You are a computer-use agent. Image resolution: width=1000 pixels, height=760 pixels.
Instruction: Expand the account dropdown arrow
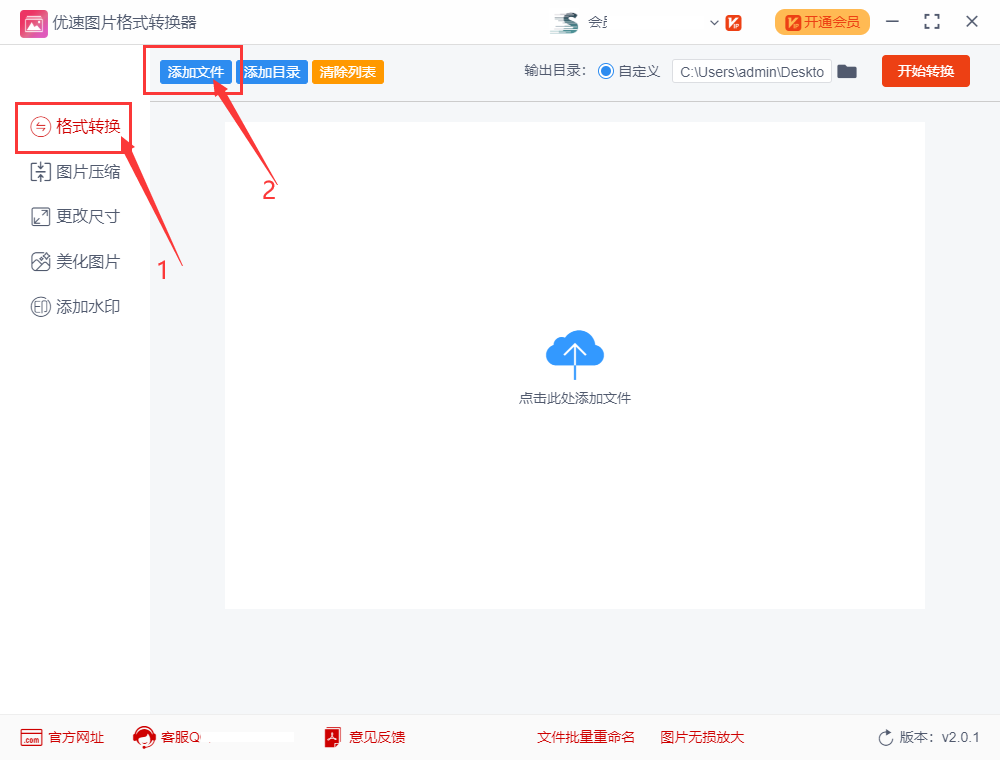(x=714, y=22)
